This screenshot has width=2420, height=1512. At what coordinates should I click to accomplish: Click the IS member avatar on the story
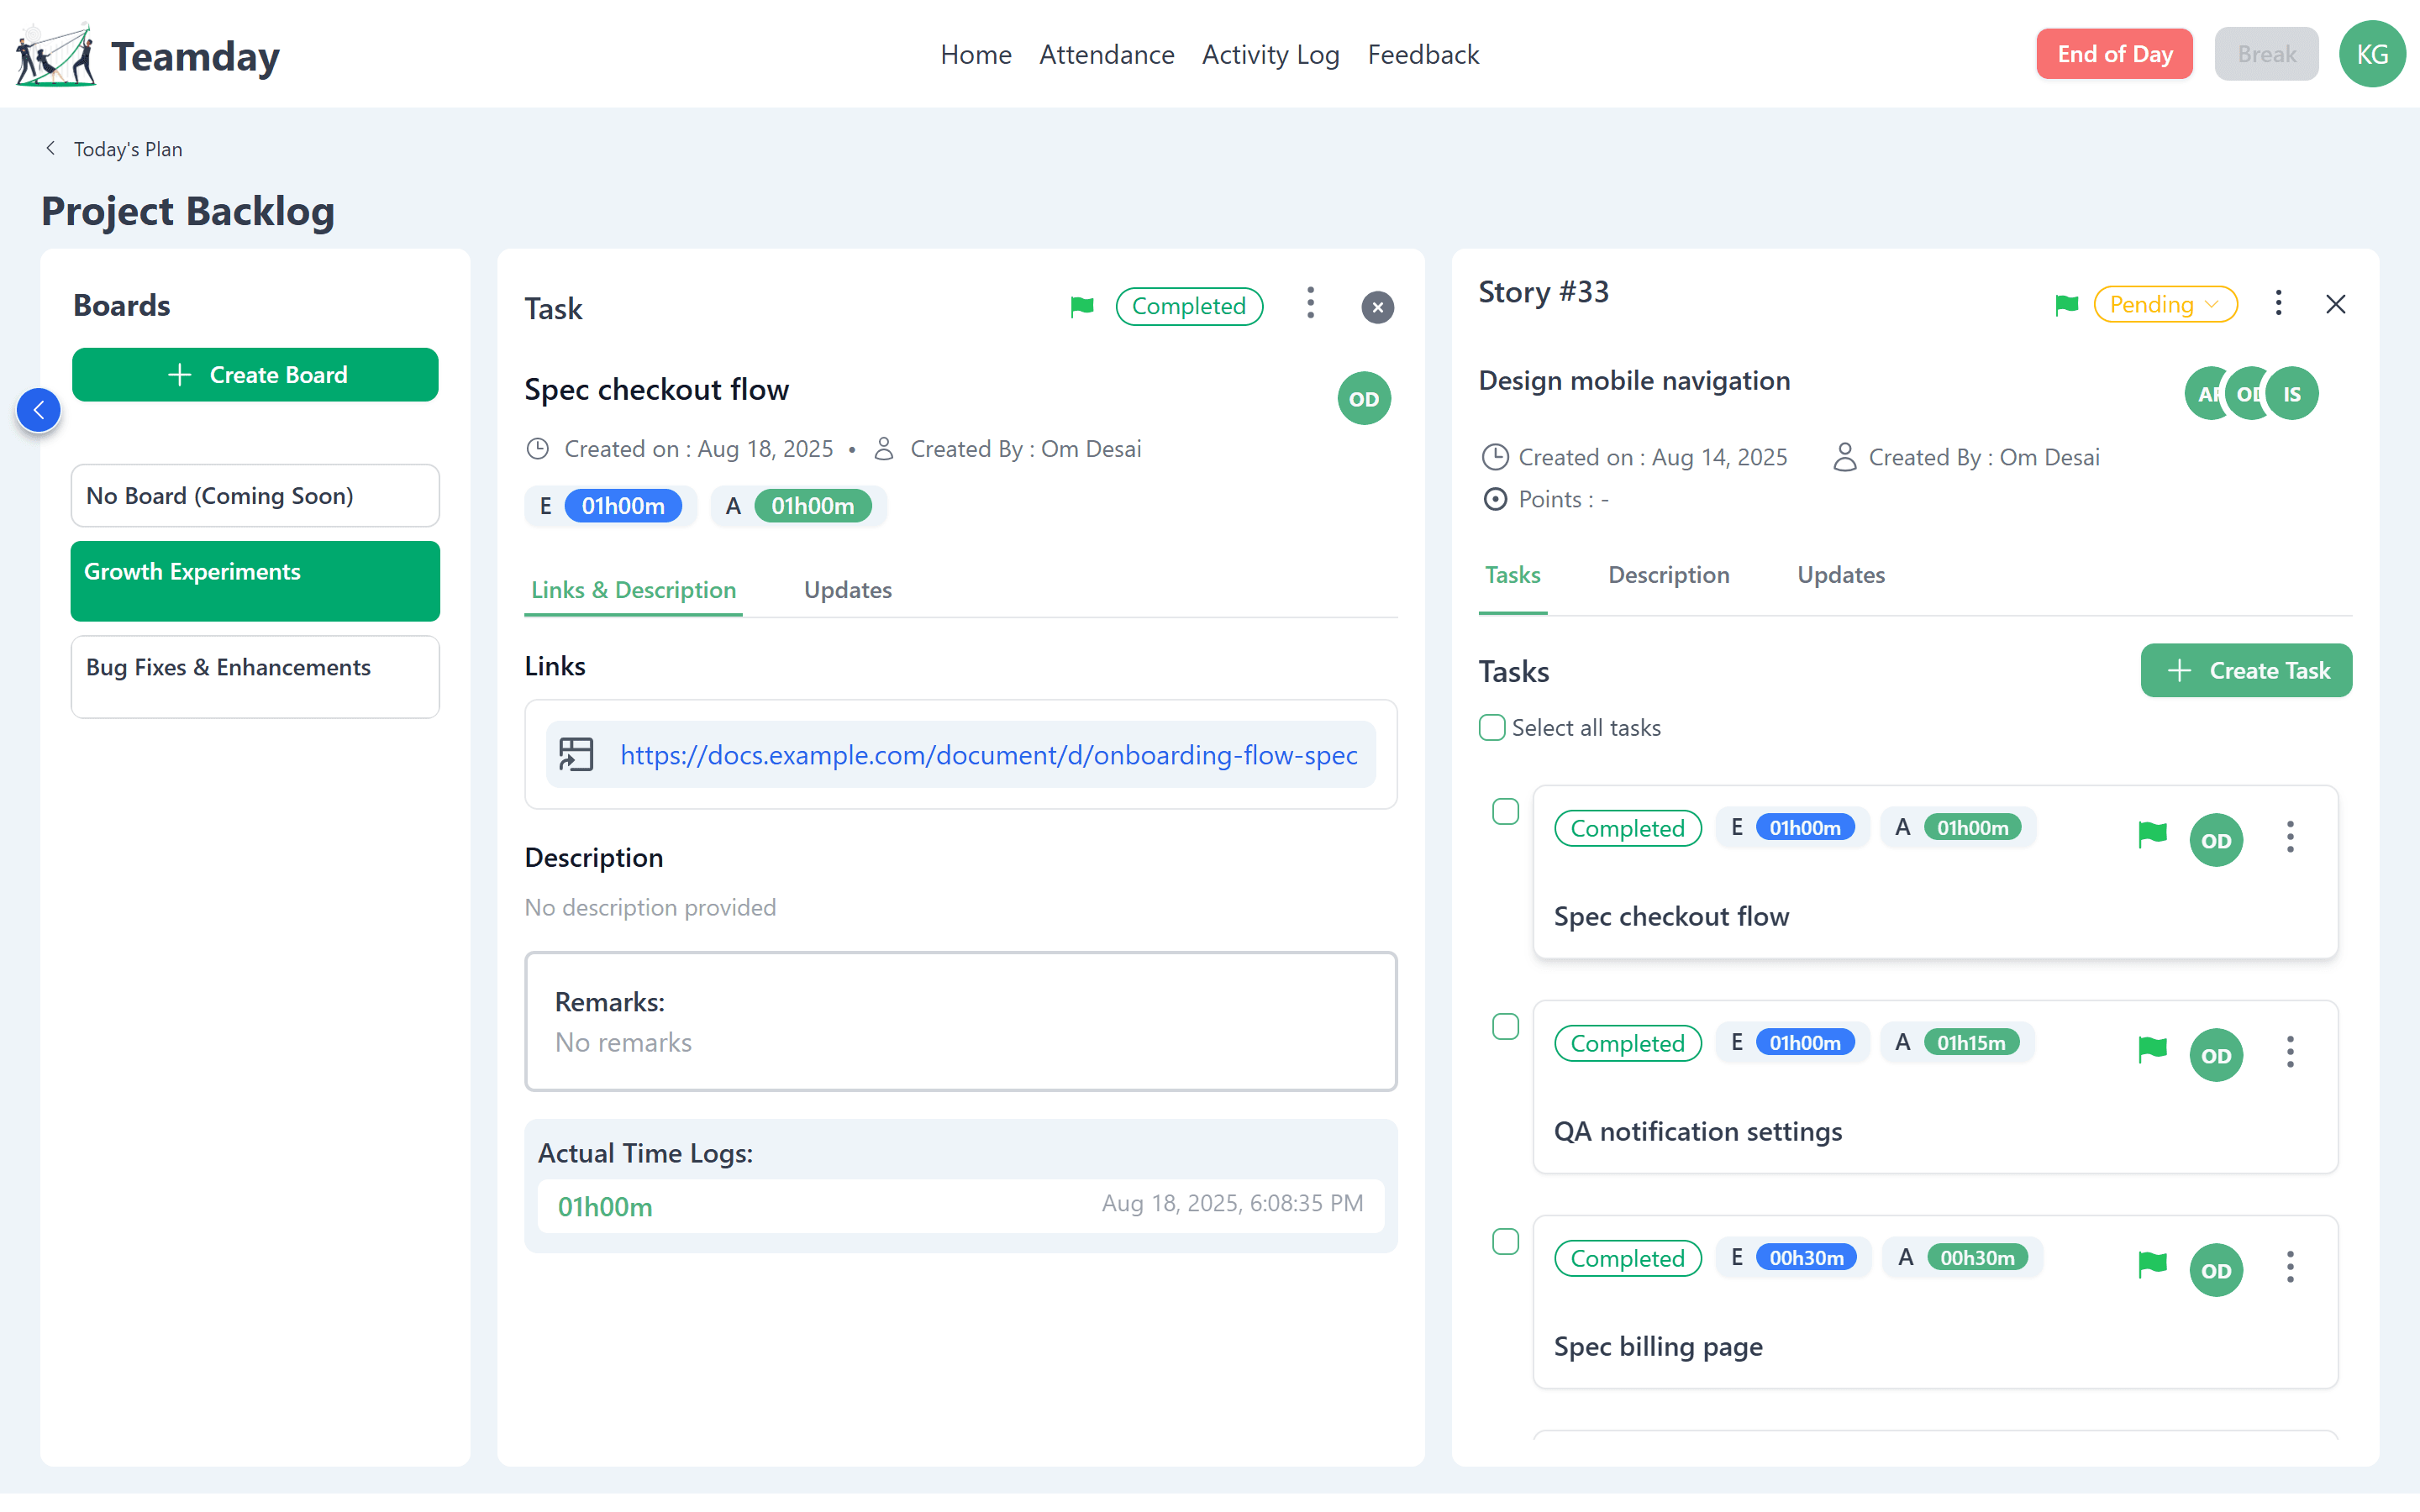[x=2292, y=394]
